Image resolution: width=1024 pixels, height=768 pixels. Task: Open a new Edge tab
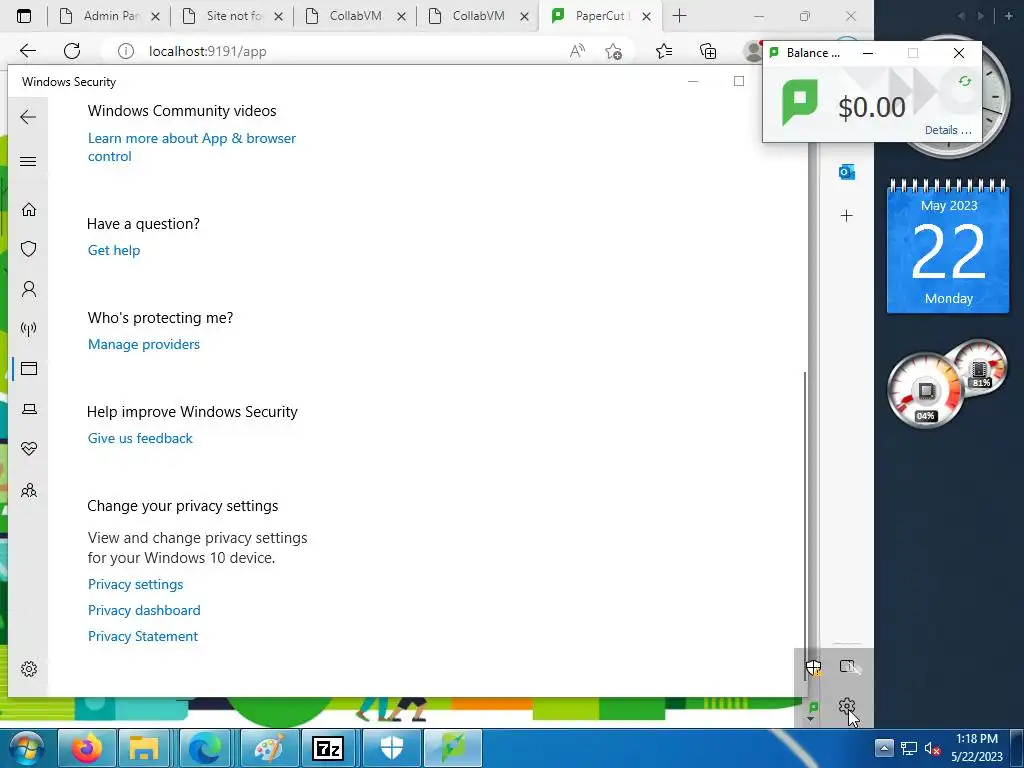(x=679, y=16)
